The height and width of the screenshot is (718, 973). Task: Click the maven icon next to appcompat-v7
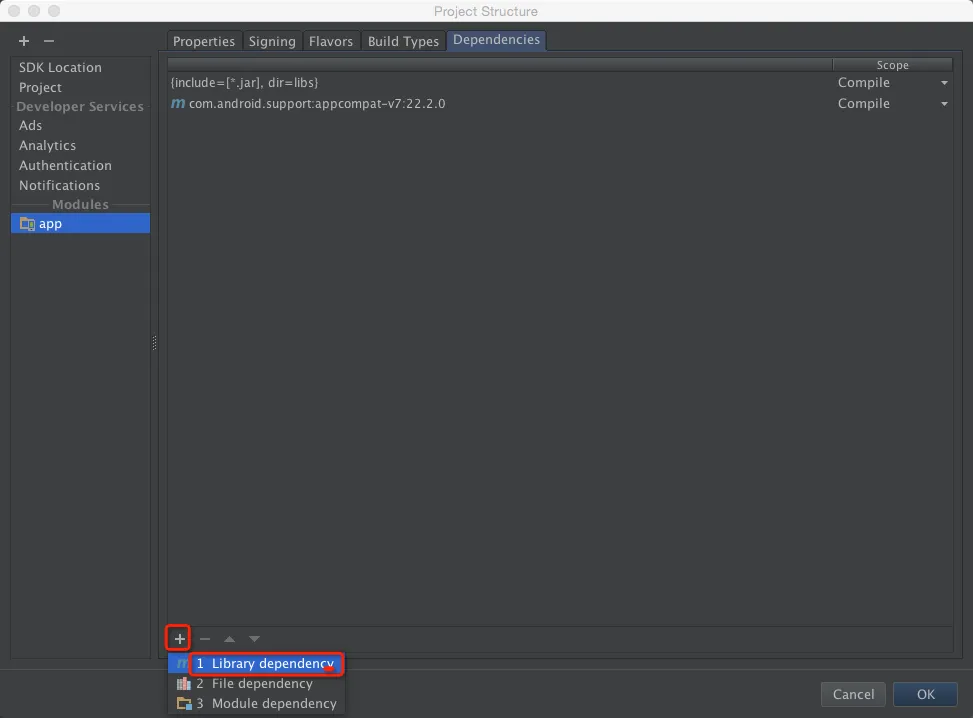pyautogui.click(x=177, y=104)
